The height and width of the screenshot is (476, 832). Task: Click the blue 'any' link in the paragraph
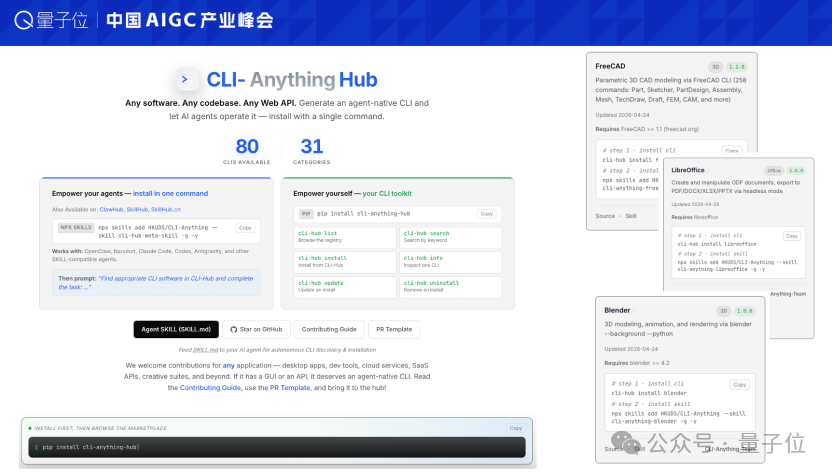pyautogui.click(x=229, y=366)
